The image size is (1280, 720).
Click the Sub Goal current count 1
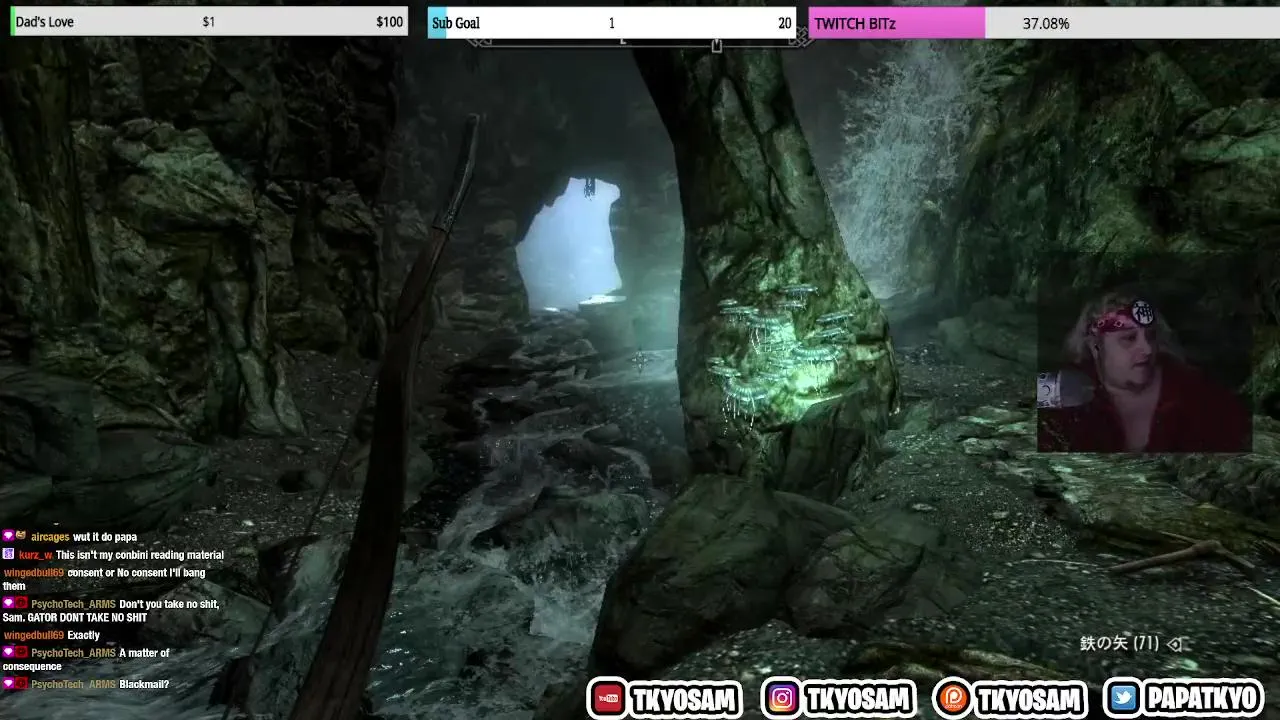[x=611, y=23]
